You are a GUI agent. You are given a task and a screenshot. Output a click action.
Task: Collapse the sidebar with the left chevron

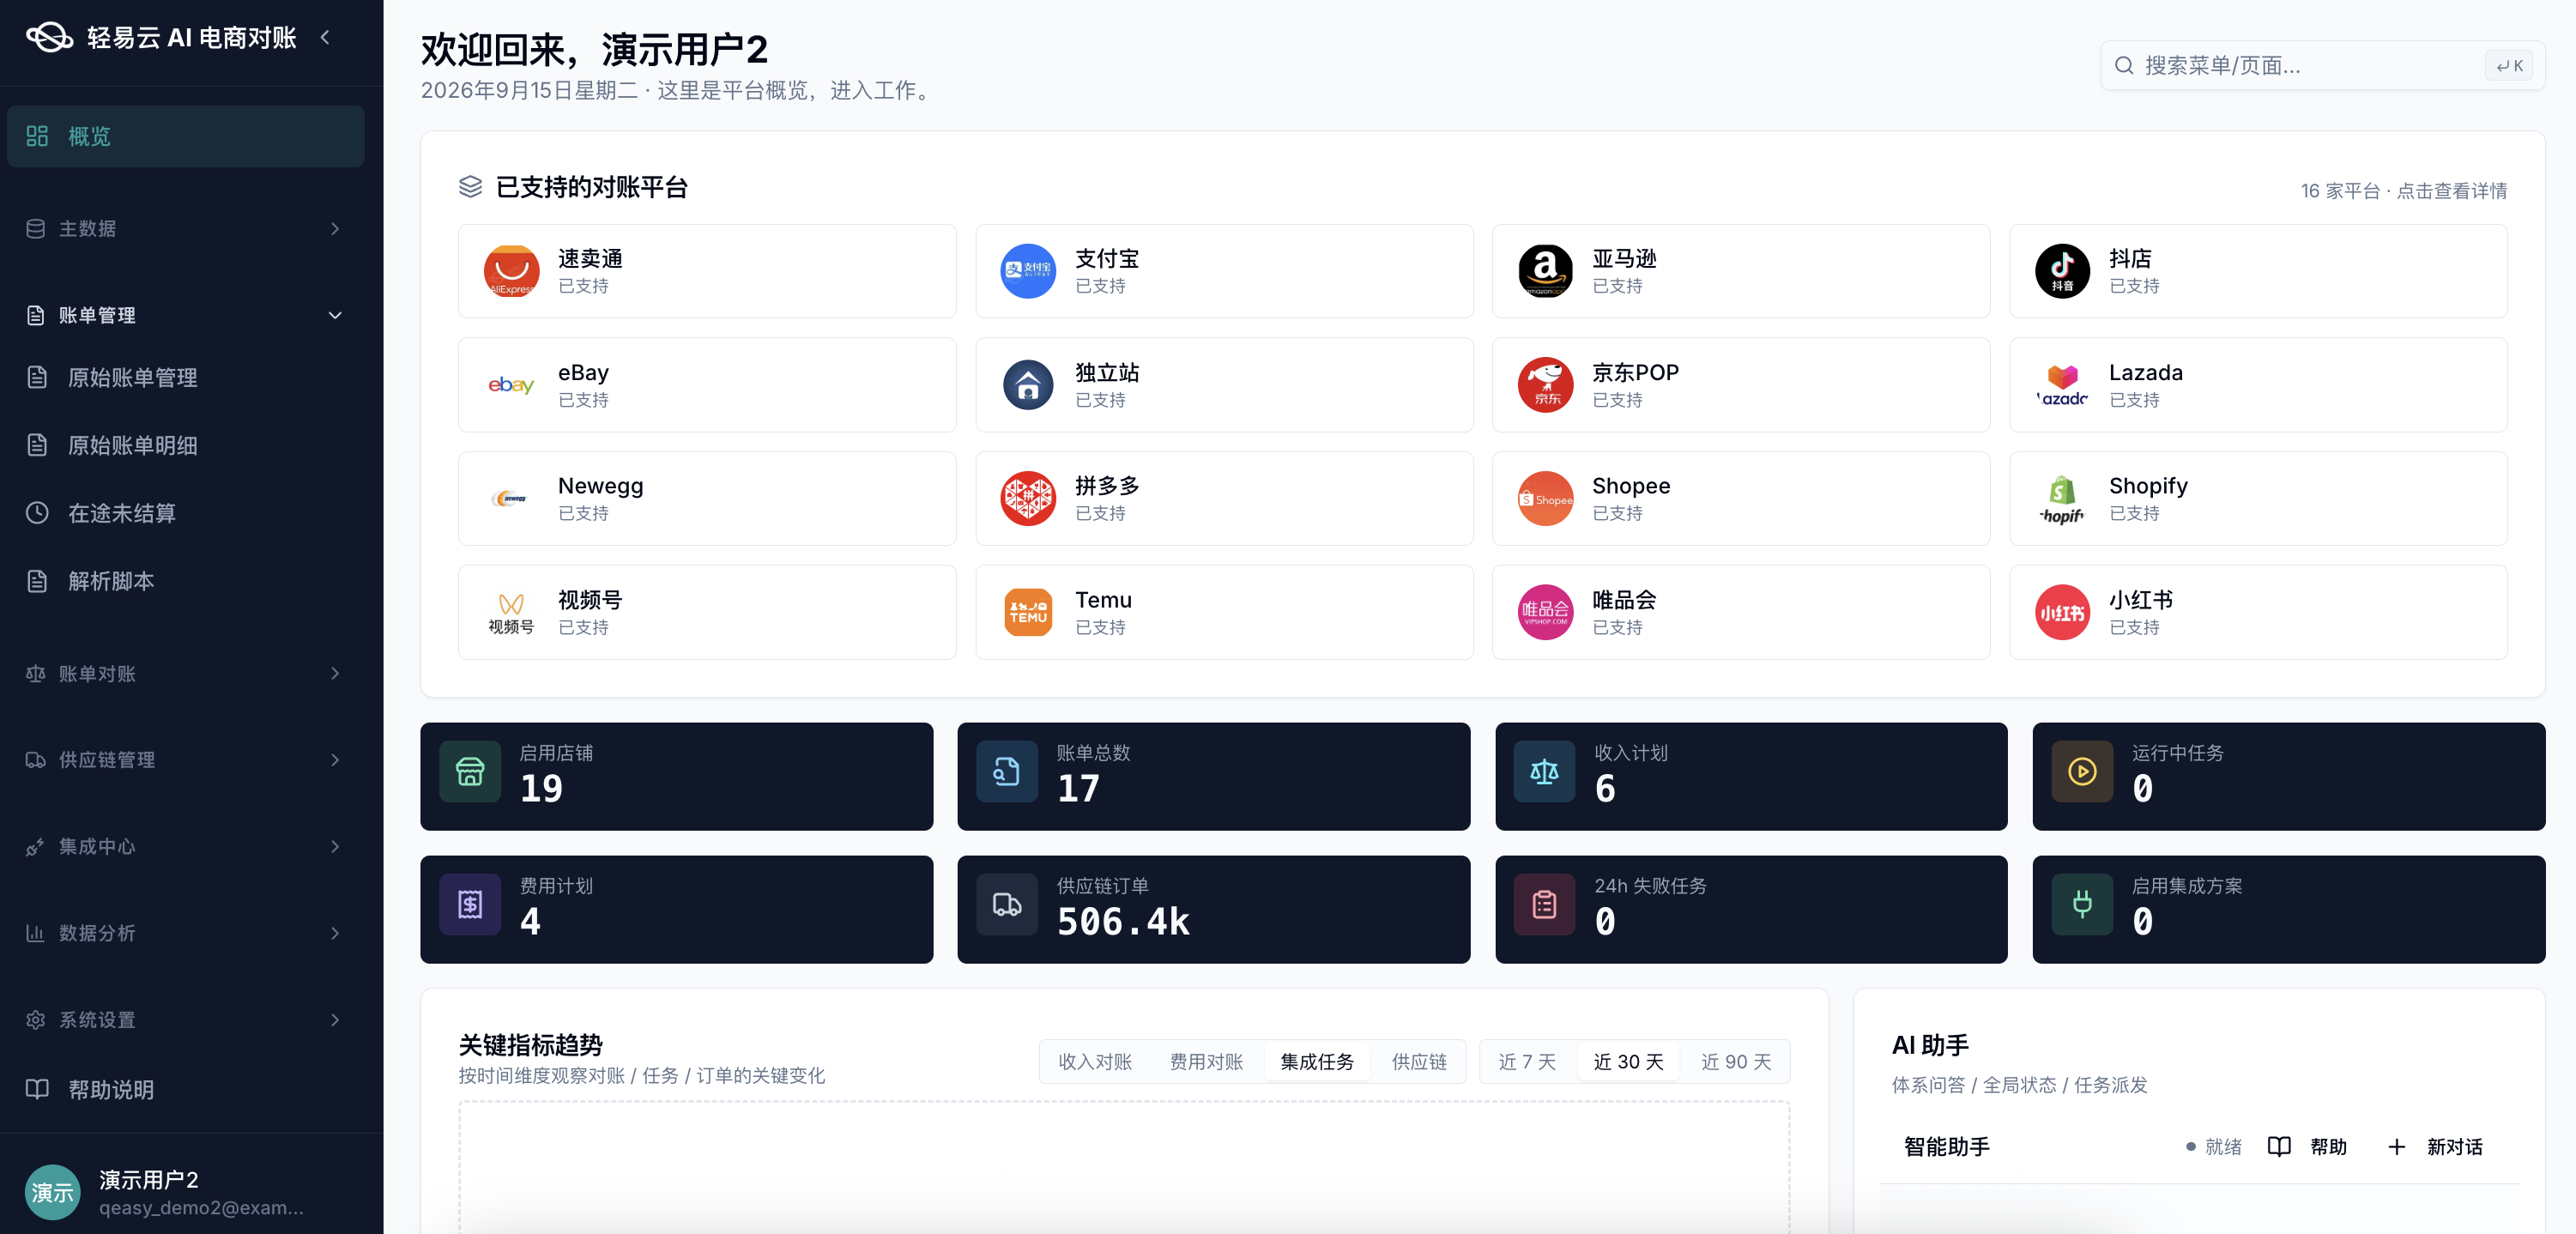tap(325, 38)
